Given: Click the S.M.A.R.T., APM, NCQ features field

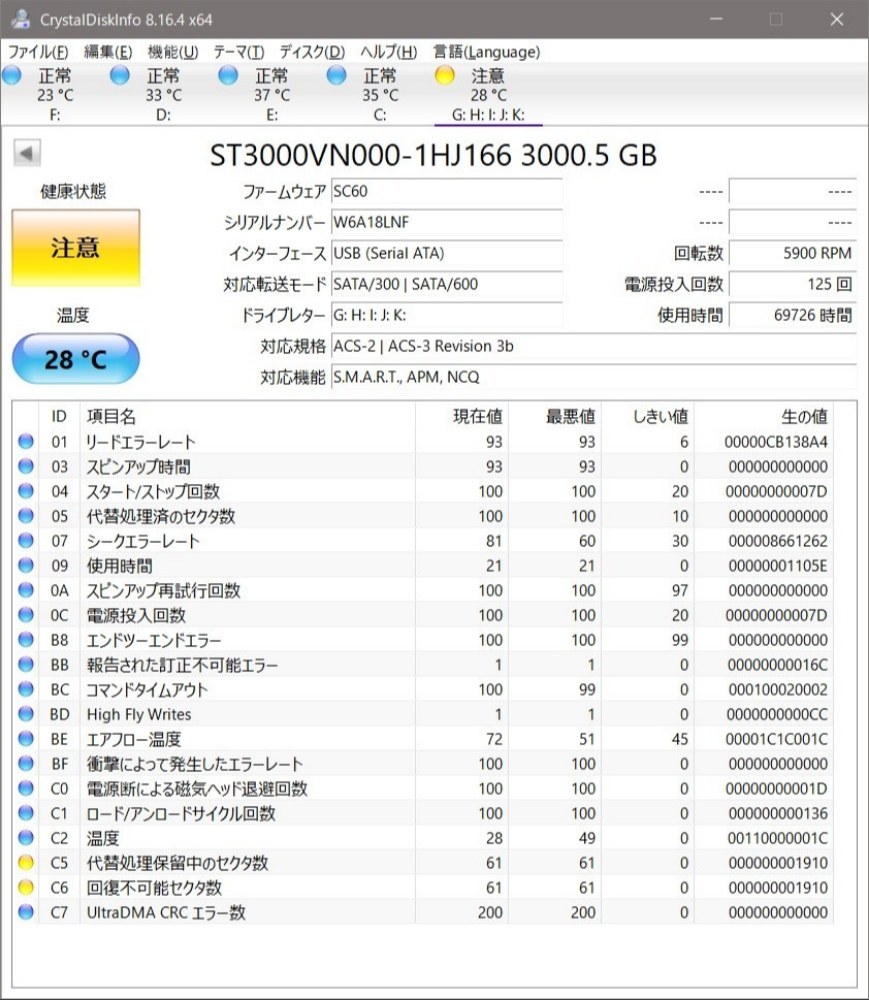Looking at the screenshot, I should point(593,377).
